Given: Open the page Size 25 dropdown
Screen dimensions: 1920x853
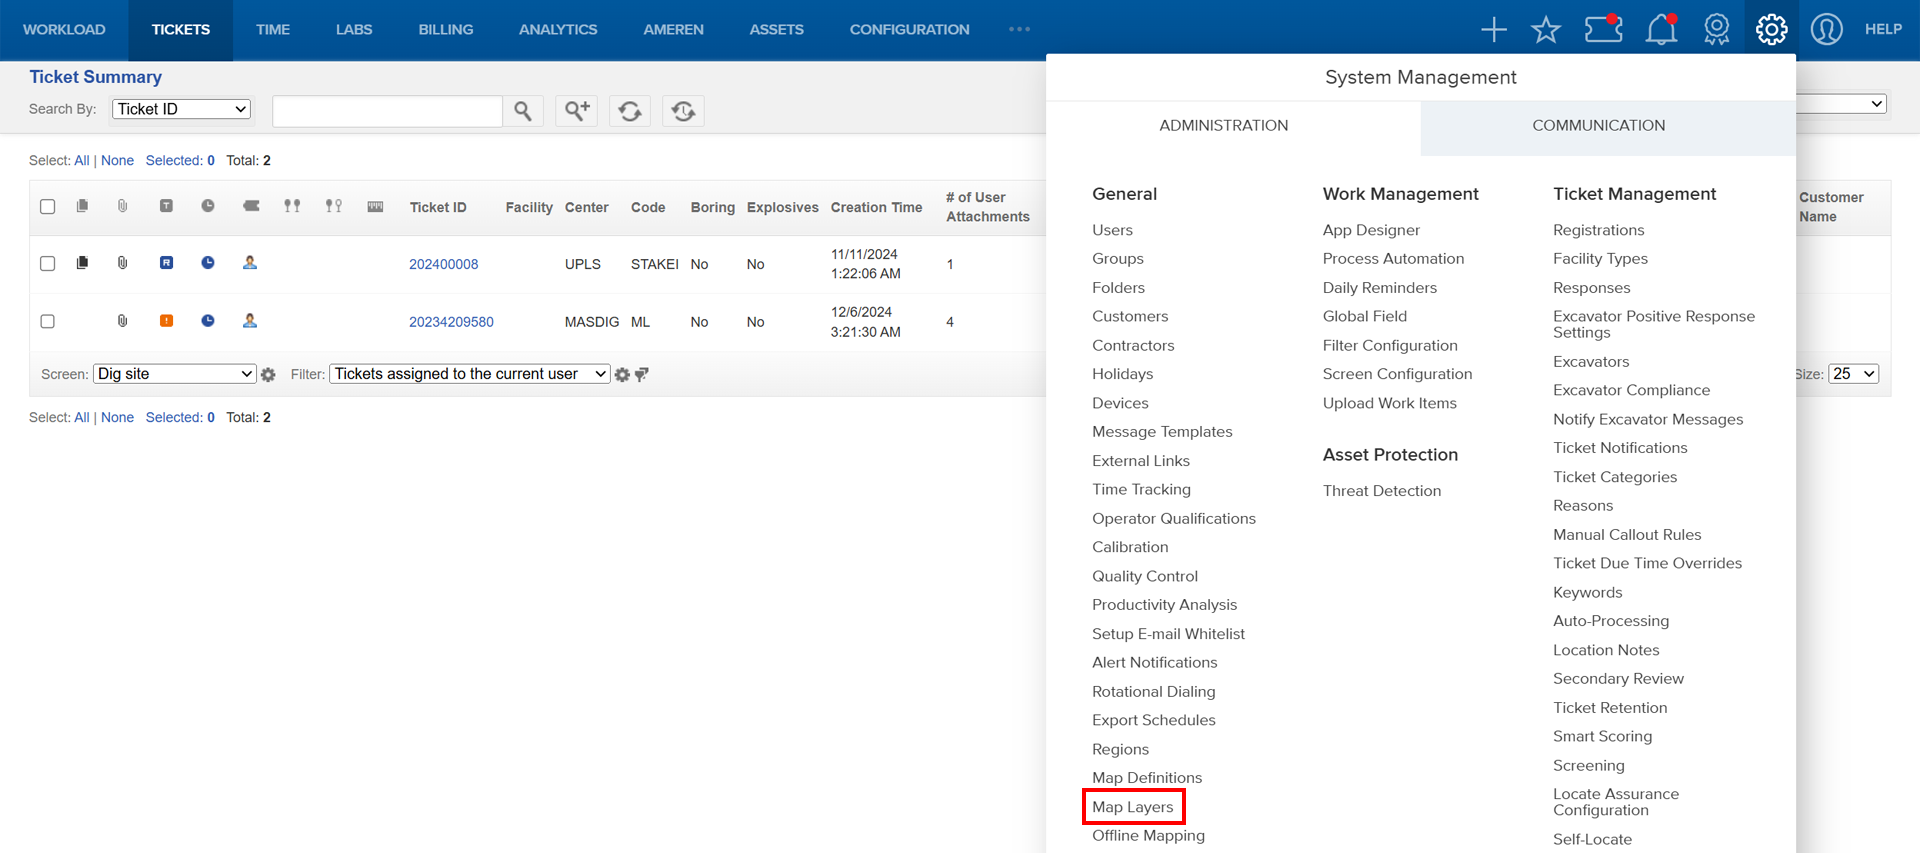Looking at the screenshot, I should click(x=1853, y=374).
